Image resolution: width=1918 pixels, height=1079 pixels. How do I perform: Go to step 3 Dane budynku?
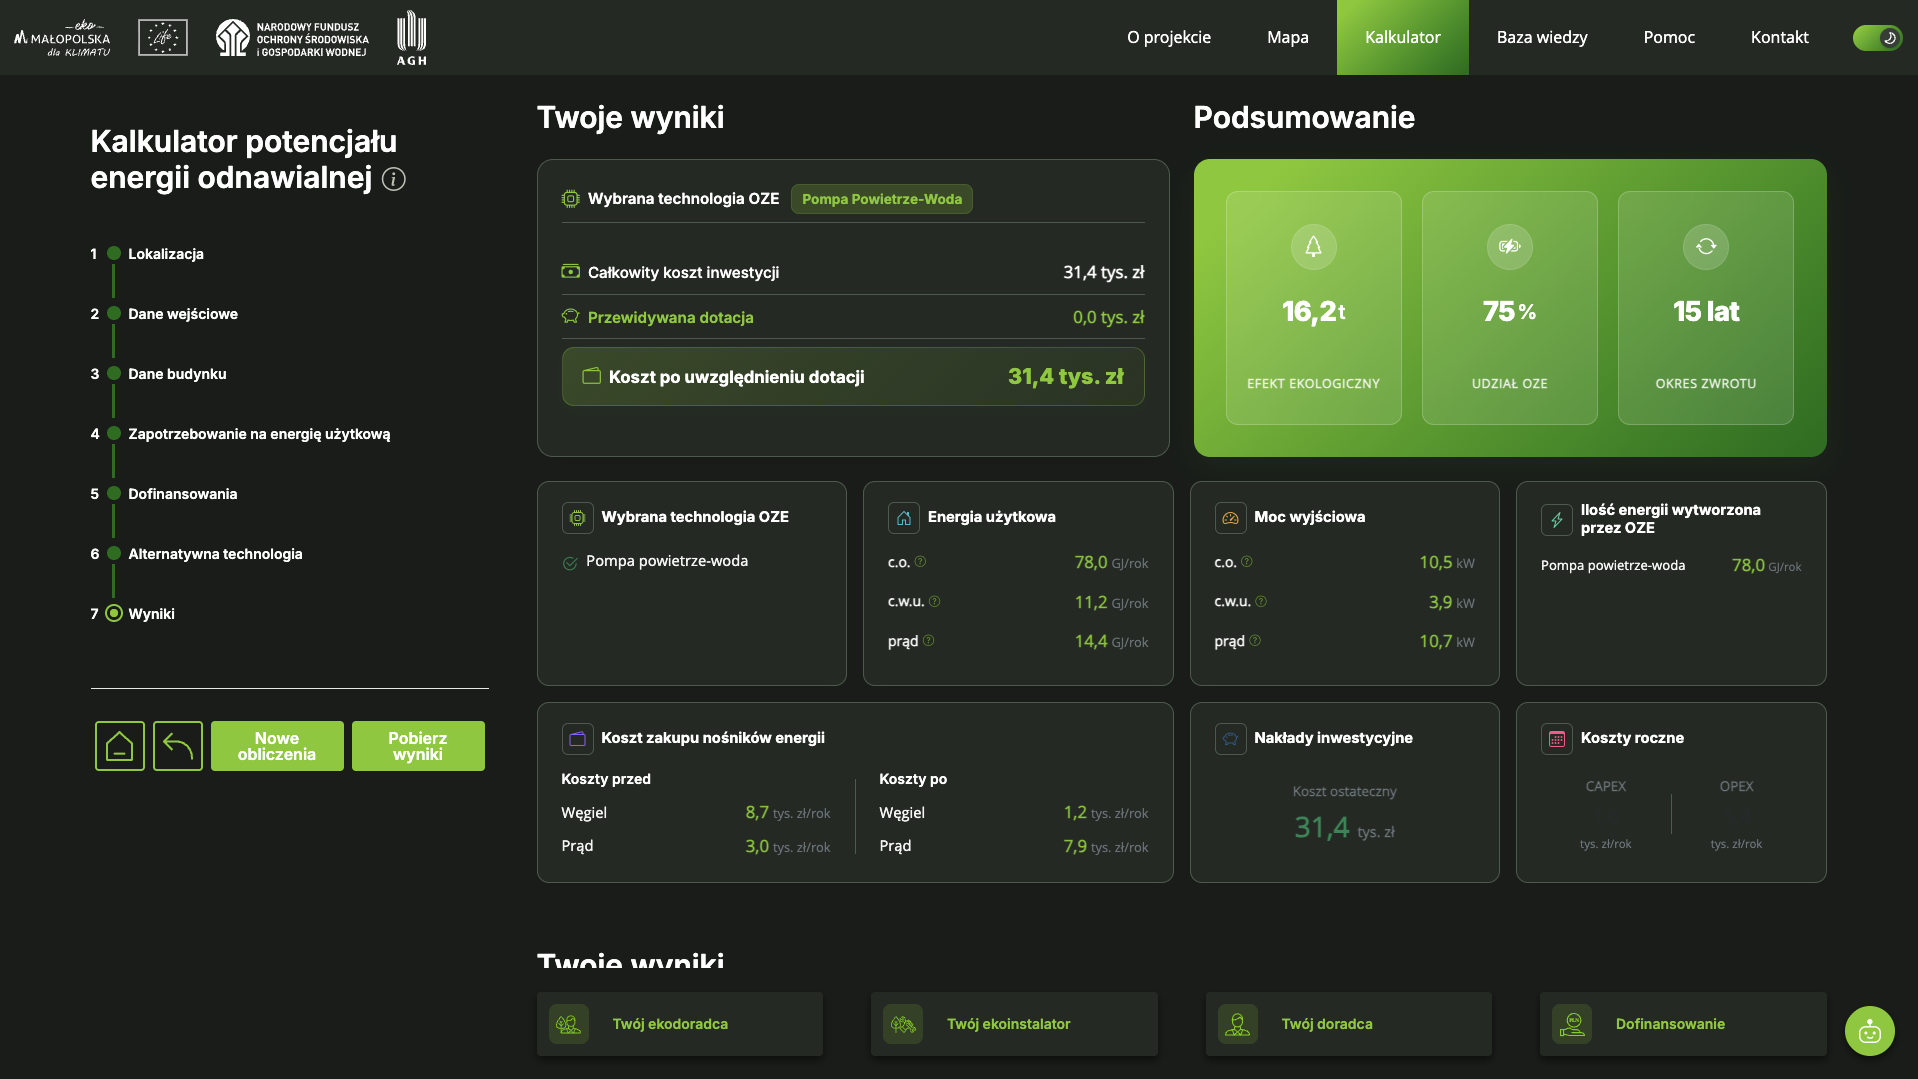click(177, 374)
